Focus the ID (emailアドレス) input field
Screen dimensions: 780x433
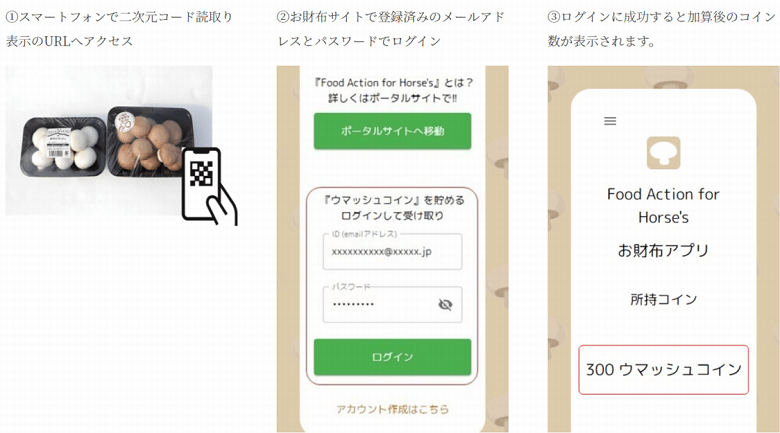click(x=392, y=251)
